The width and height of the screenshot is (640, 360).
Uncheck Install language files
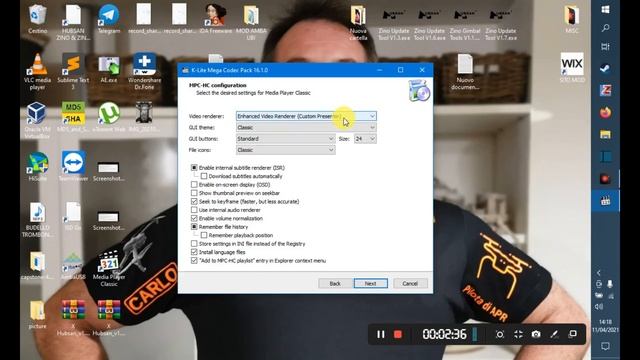(x=194, y=252)
